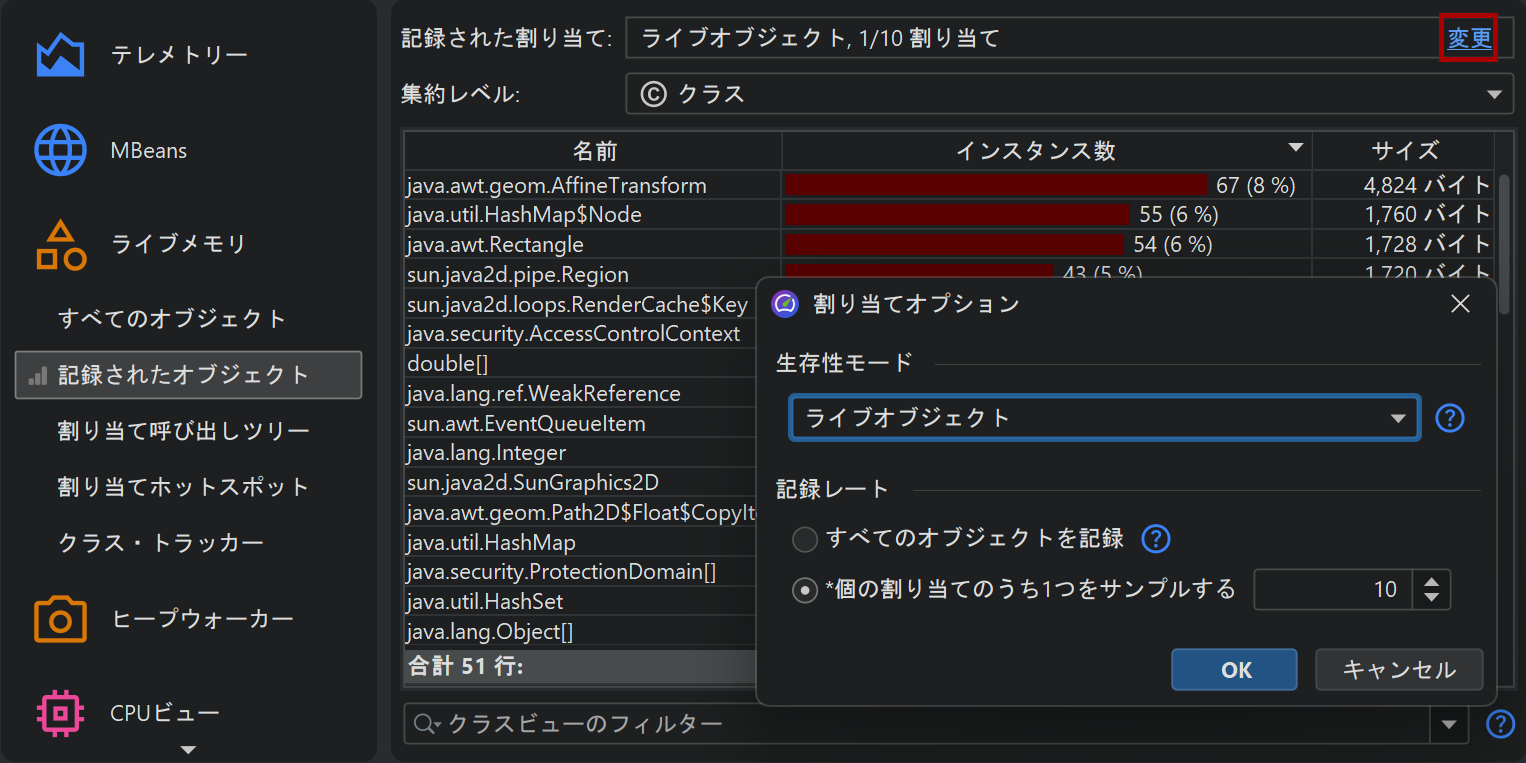This screenshot has height=763, width=1526.
Task: Click help icon beside the class filter
Action: click(1500, 724)
